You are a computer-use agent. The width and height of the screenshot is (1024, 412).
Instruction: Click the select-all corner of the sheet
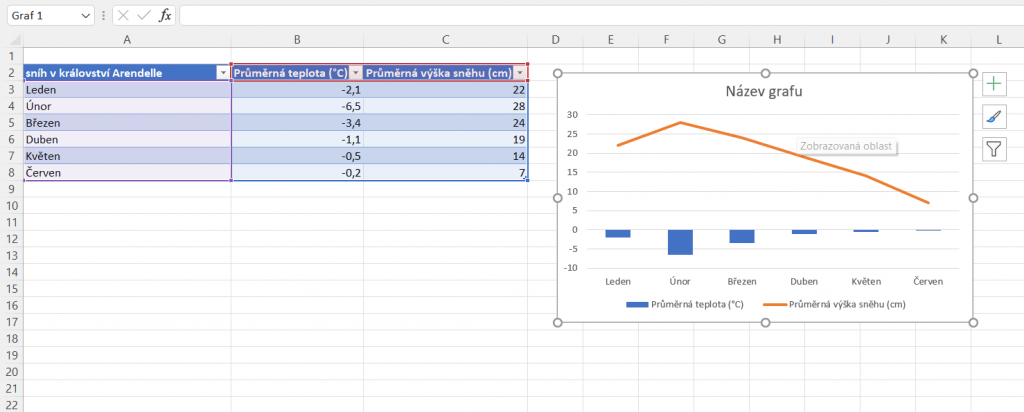(11, 39)
